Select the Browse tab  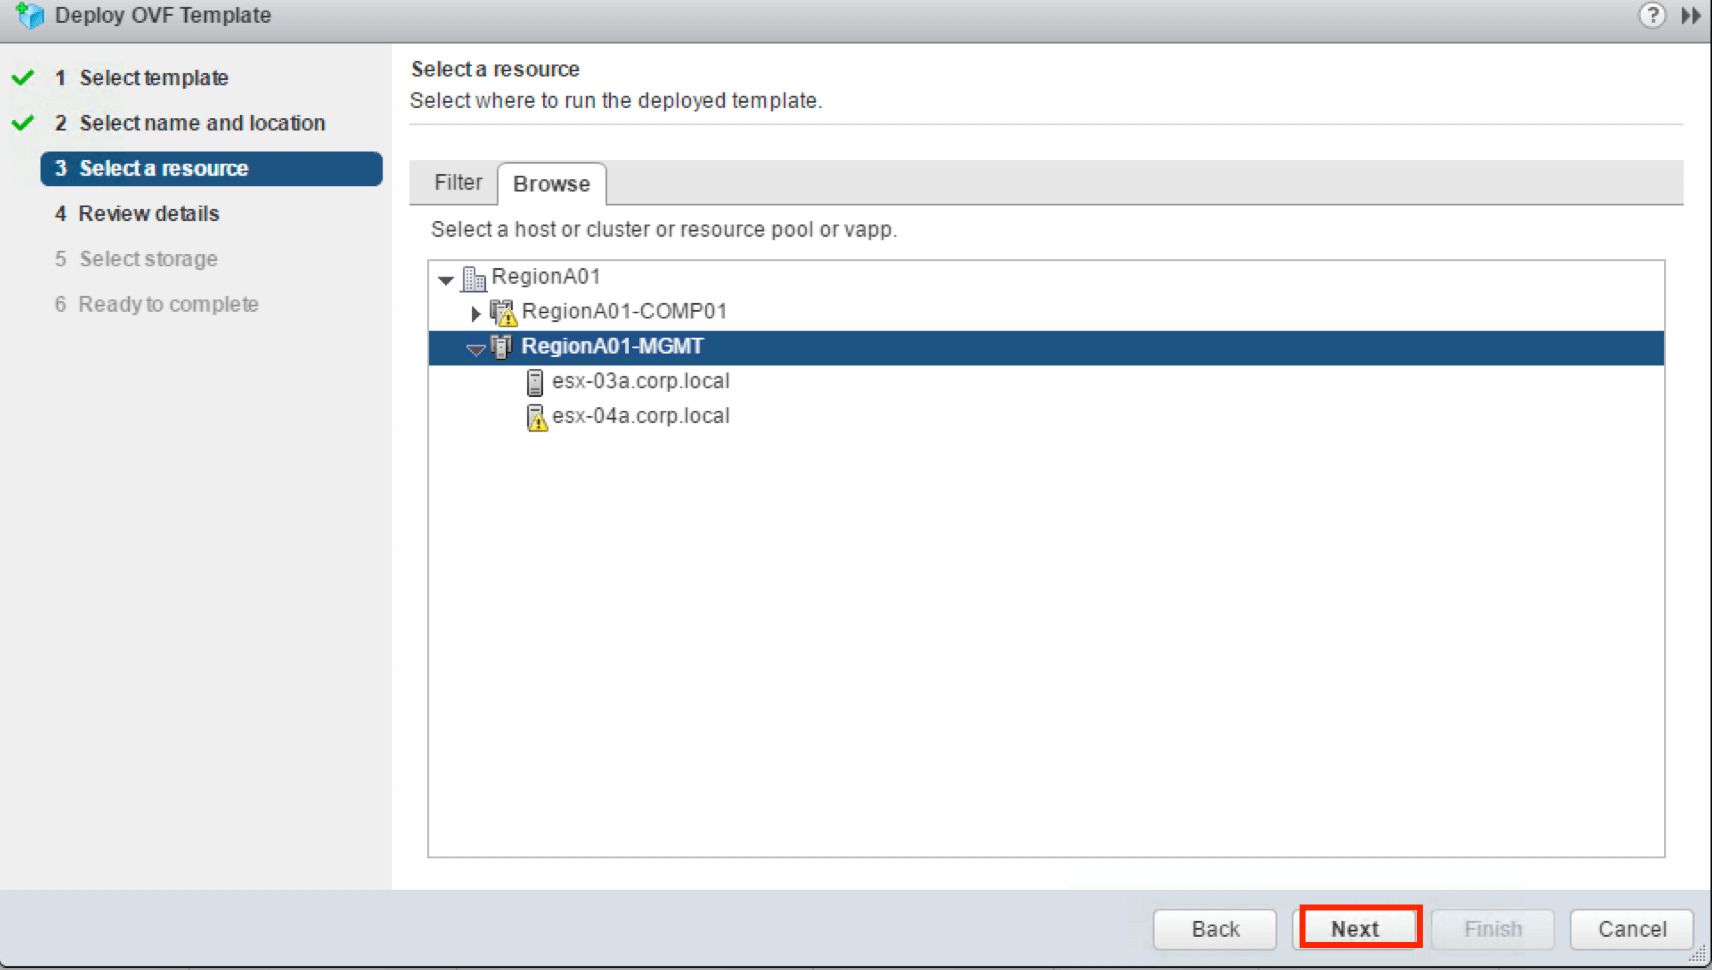[x=551, y=184]
